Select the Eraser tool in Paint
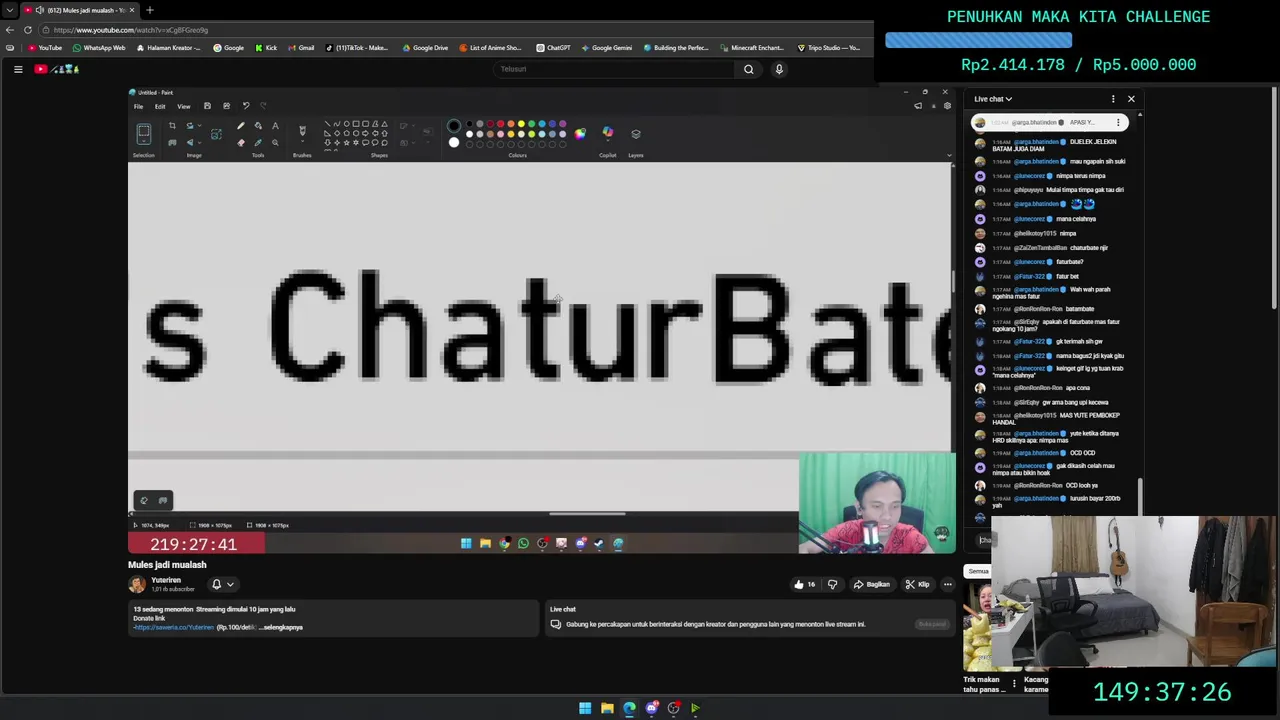 tap(240, 142)
